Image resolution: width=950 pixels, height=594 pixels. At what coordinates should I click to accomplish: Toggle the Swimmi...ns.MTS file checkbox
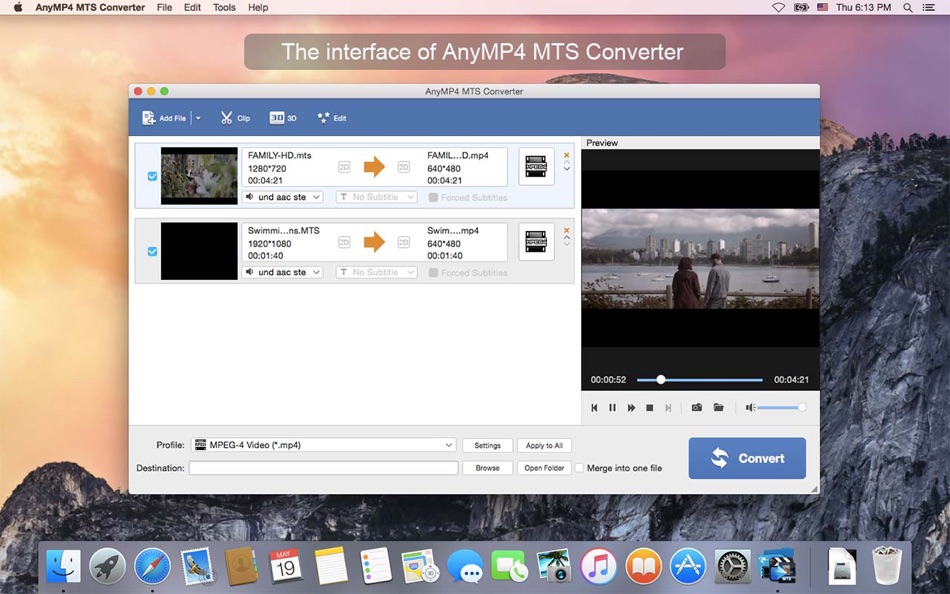(x=152, y=251)
